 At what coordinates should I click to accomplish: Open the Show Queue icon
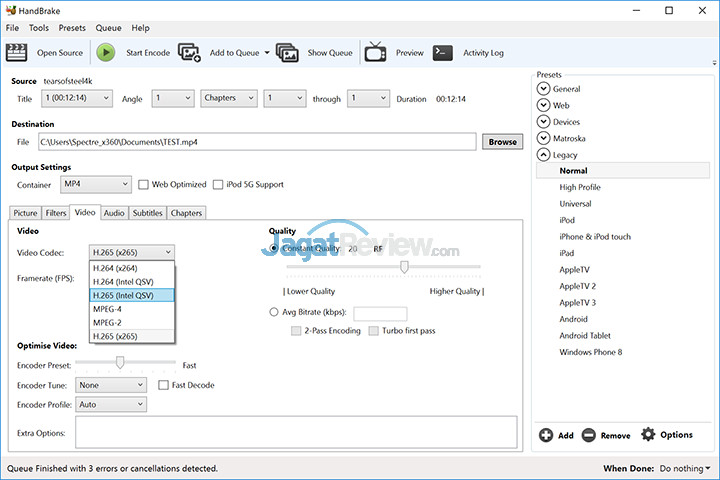pyautogui.click(x=287, y=52)
